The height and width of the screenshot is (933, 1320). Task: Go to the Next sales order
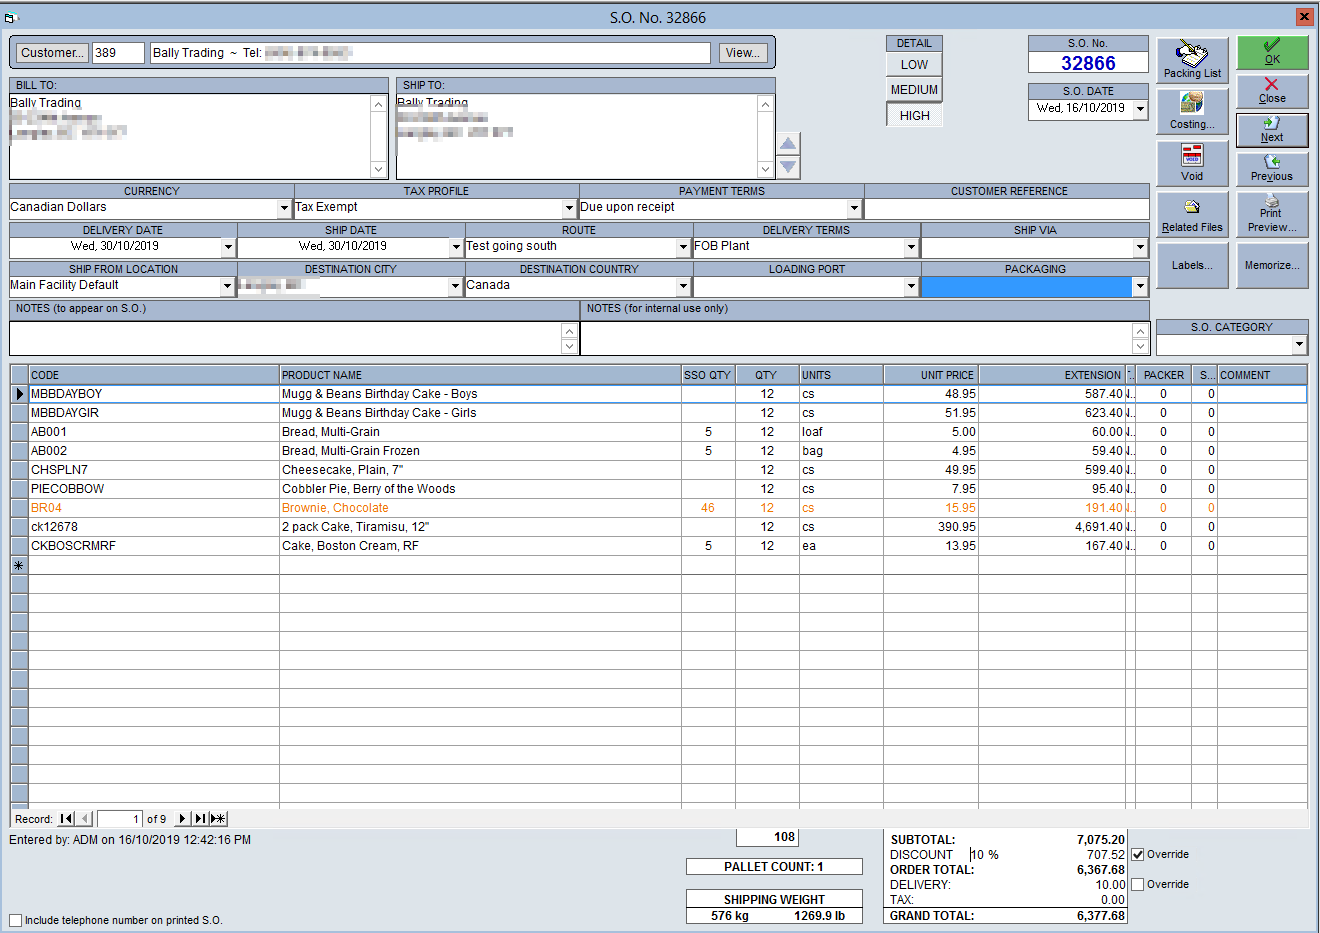coord(1272,130)
